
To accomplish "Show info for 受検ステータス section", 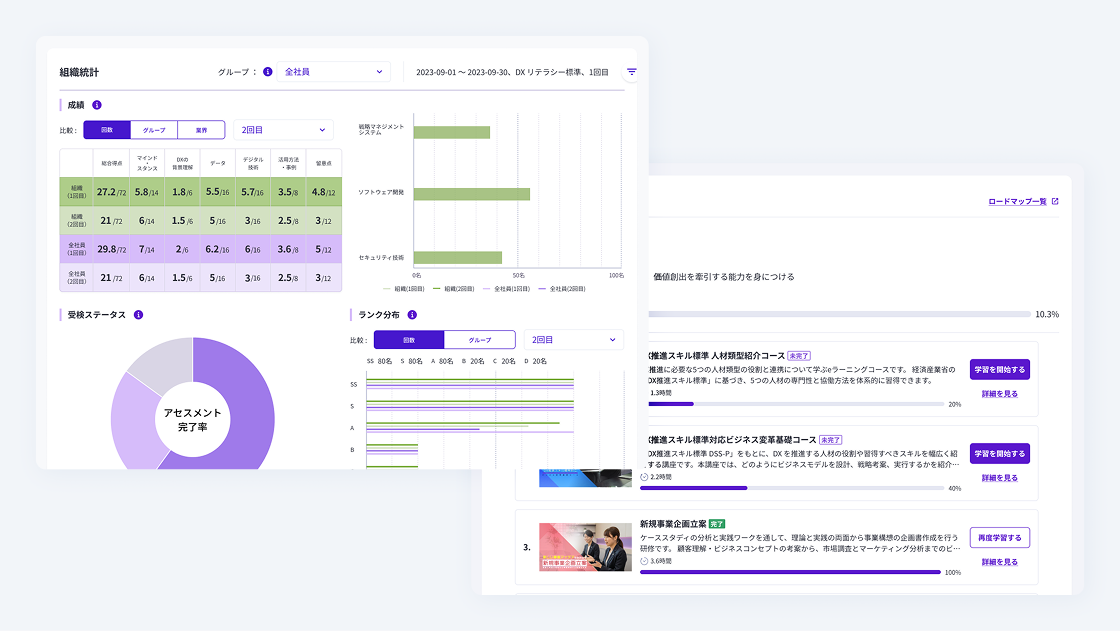I will pos(139,315).
